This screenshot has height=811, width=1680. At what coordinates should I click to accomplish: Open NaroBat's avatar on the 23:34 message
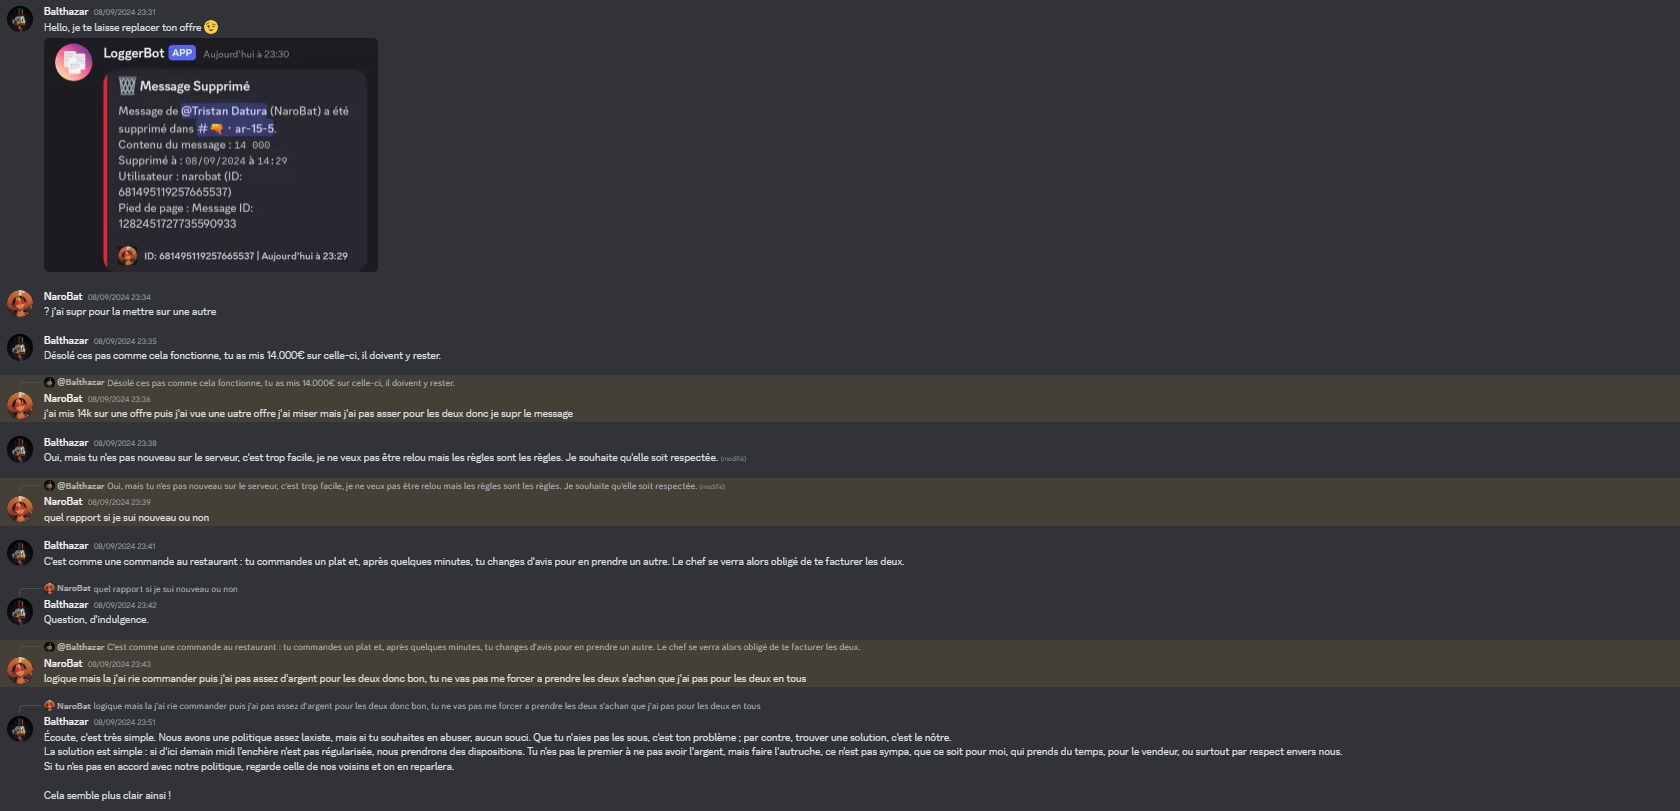(x=20, y=304)
